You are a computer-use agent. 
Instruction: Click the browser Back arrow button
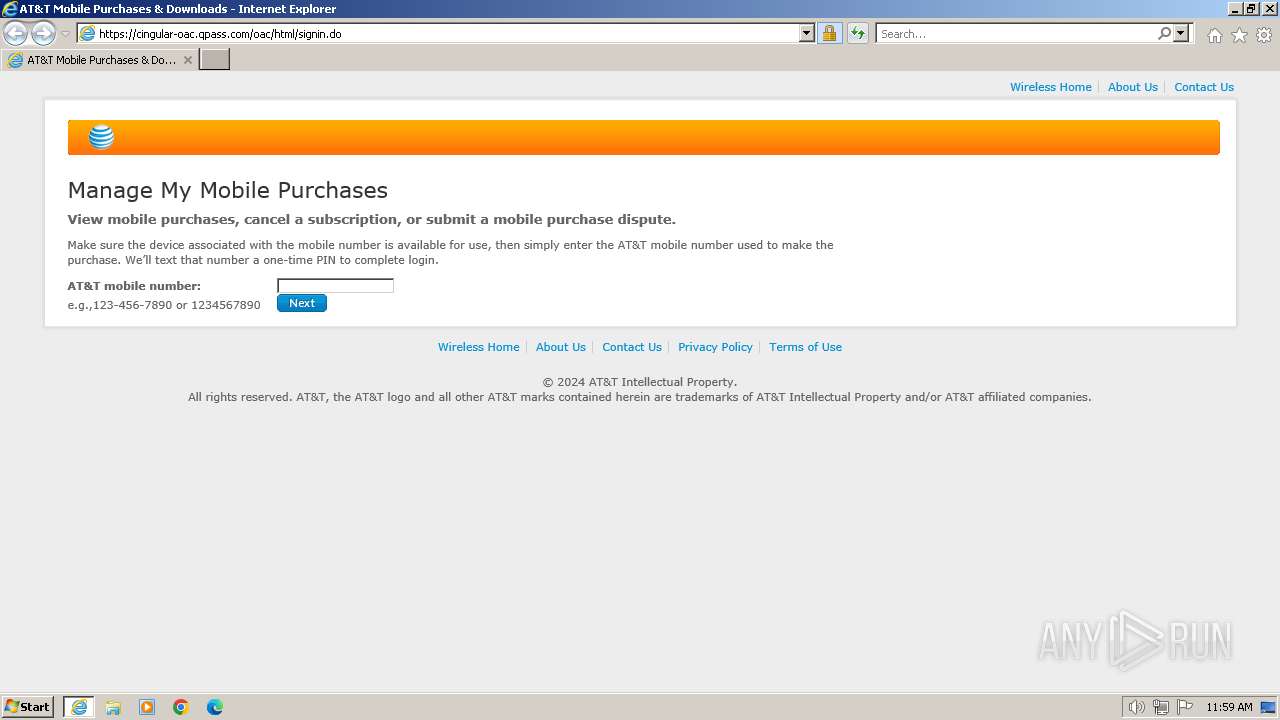[15, 34]
